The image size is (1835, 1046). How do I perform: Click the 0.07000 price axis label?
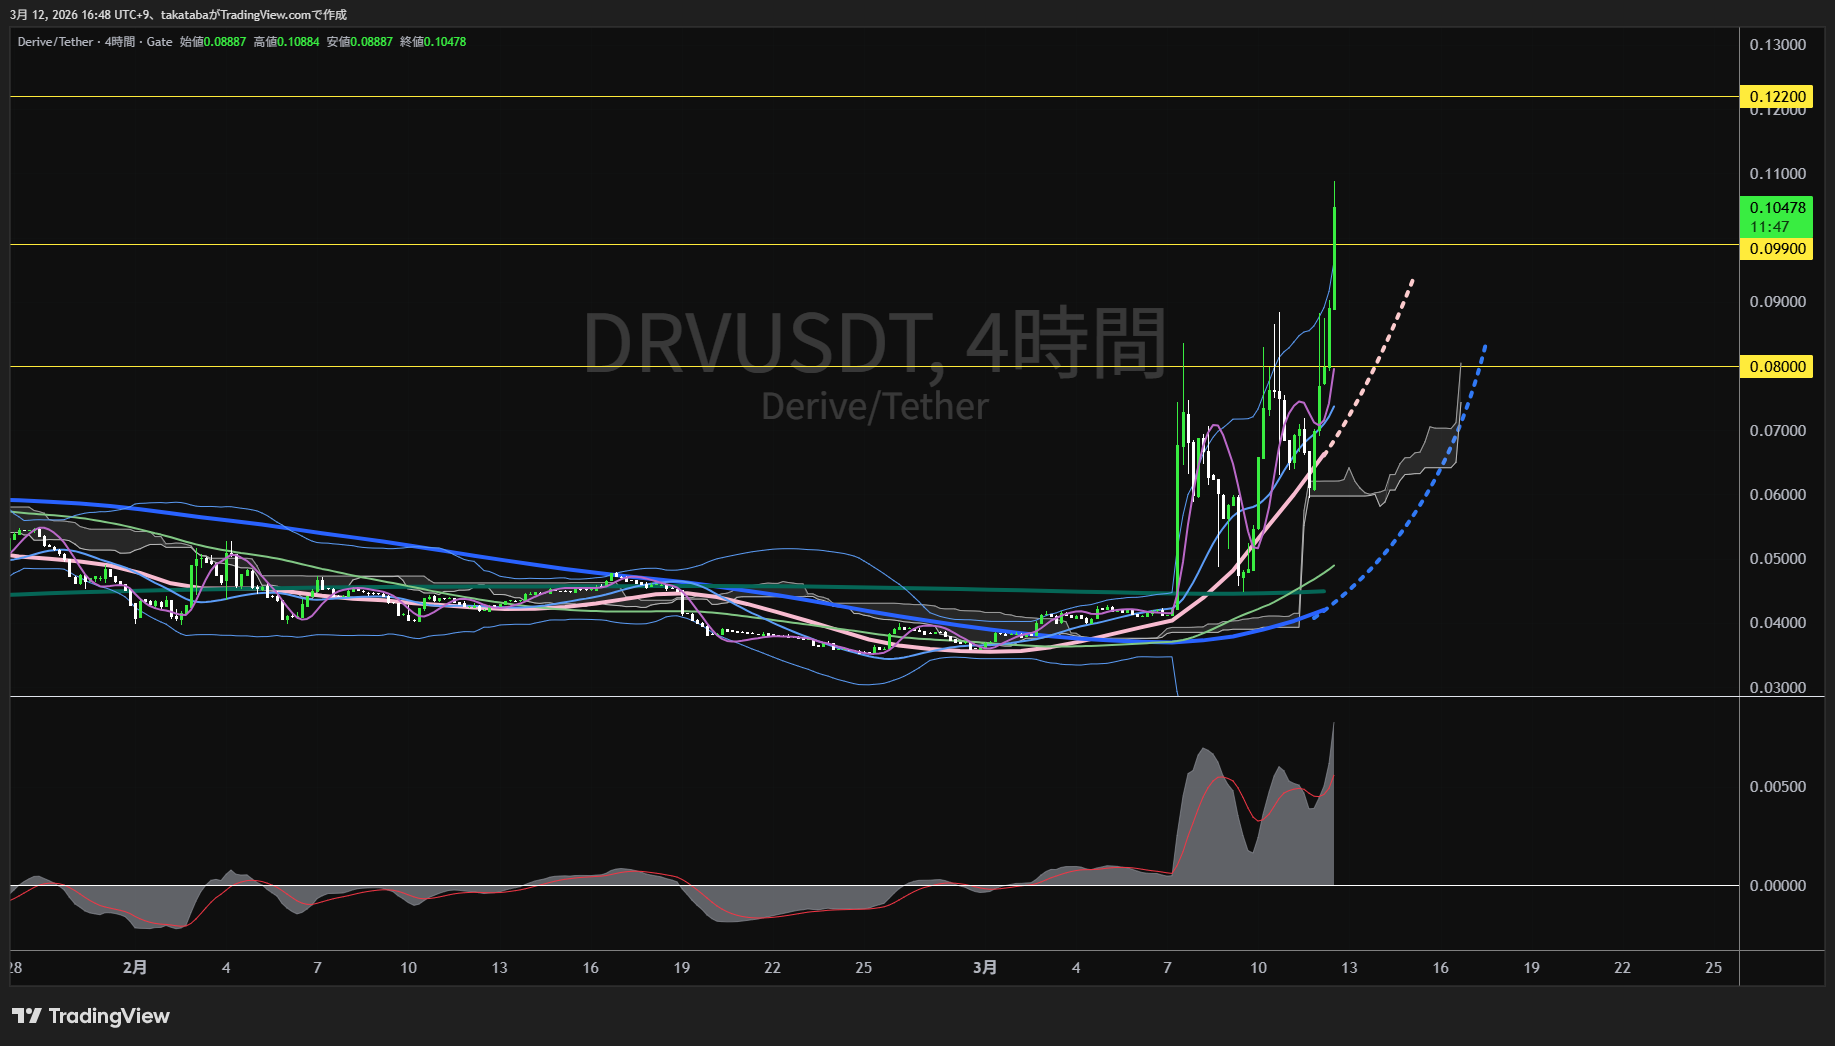(1777, 431)
